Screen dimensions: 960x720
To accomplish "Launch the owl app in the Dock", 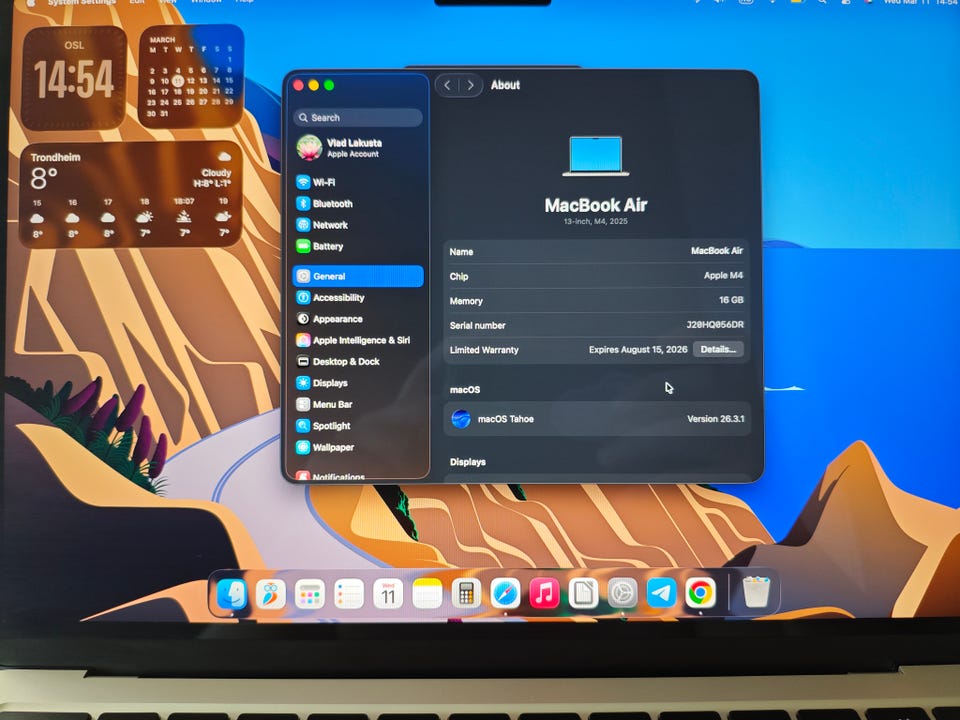I will click(271, 593).
